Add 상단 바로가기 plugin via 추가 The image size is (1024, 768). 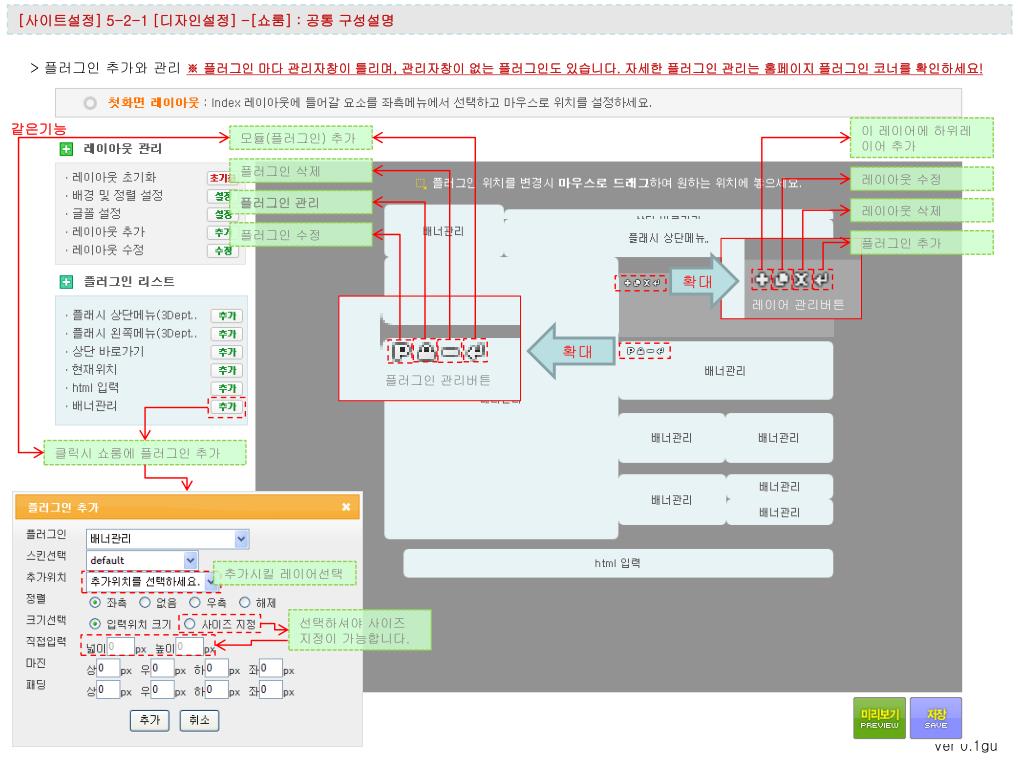227,353
